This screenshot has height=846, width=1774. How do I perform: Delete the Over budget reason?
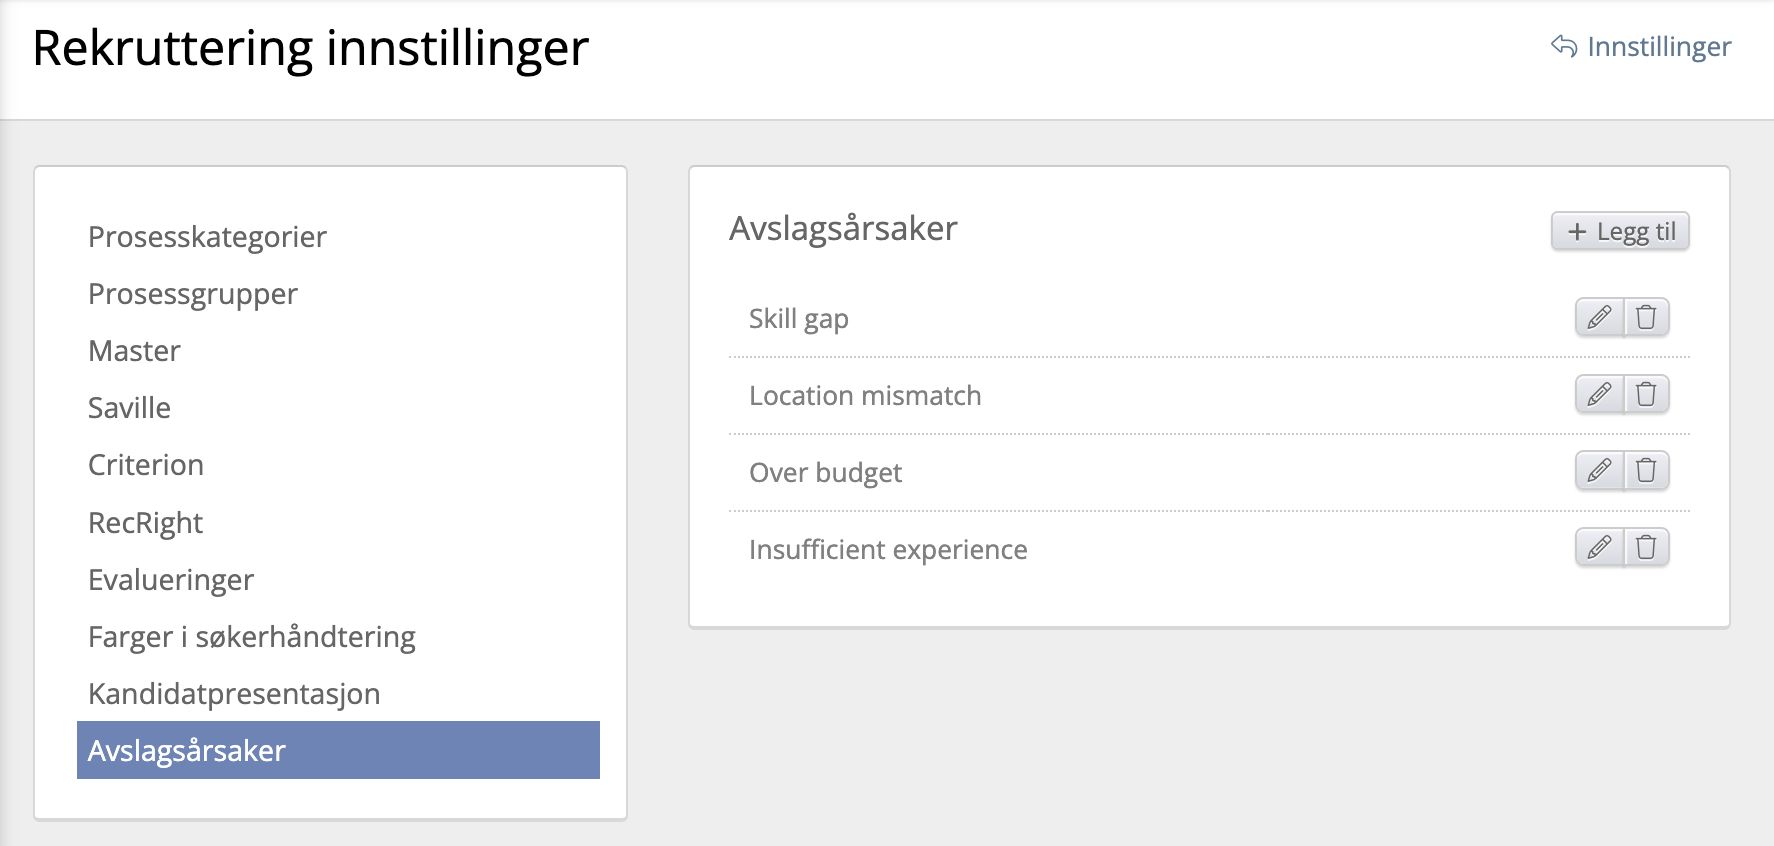coord(1646,471)
